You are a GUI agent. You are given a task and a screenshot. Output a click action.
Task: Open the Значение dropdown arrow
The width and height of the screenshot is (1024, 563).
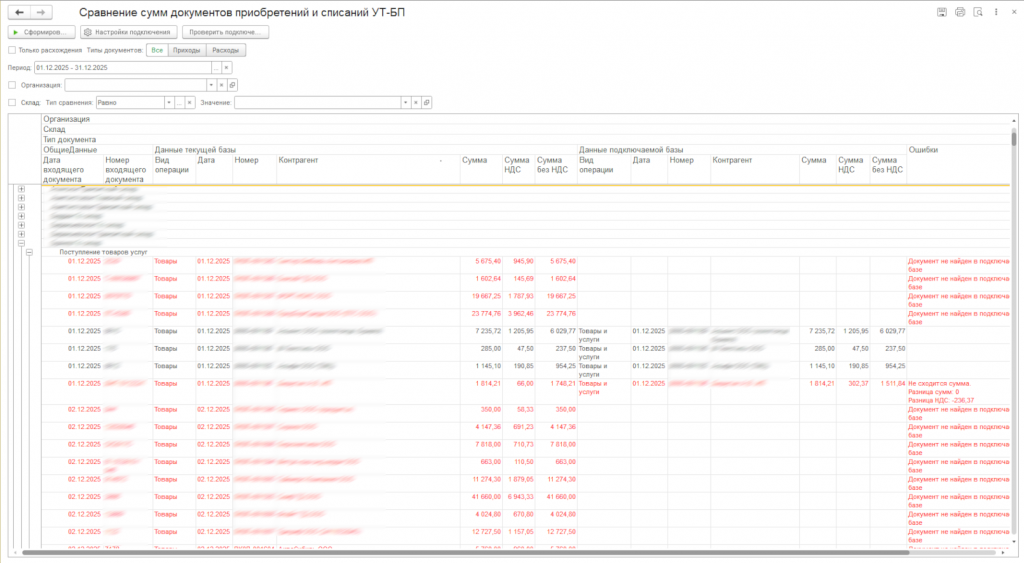(405, 103)
